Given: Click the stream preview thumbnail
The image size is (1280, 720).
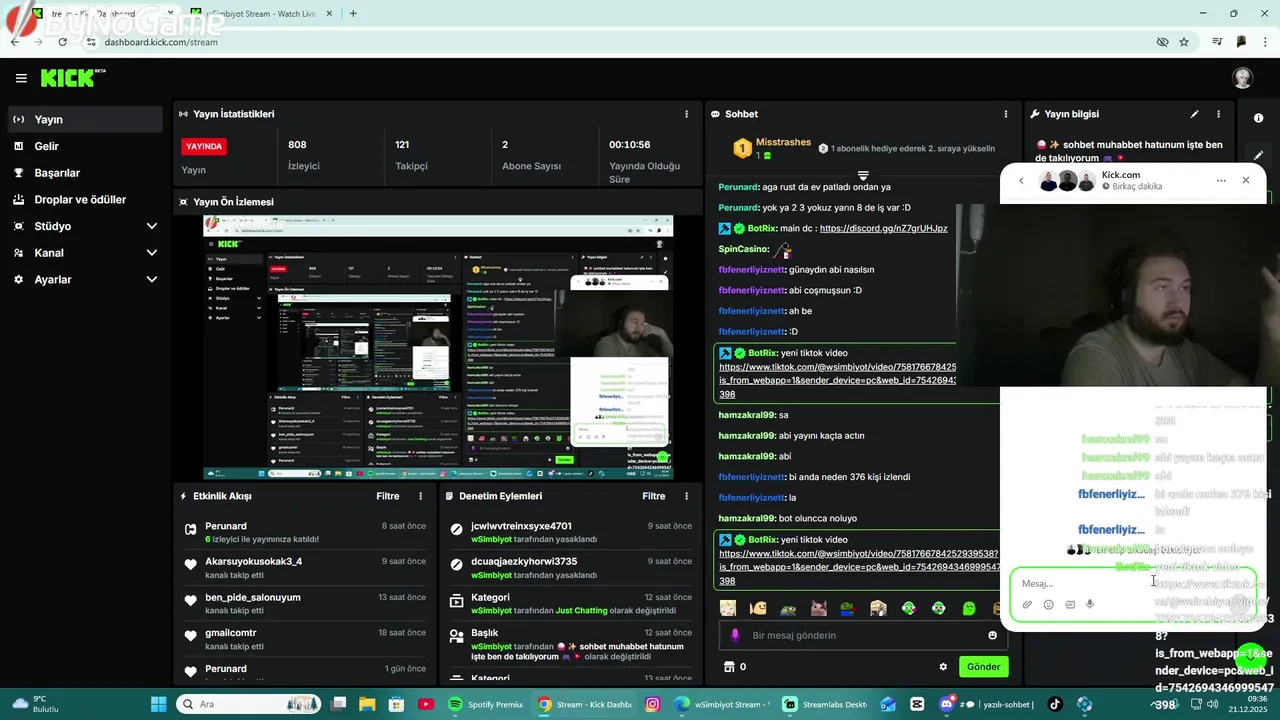Looking at the screenshot, I should tap(438, 347).
